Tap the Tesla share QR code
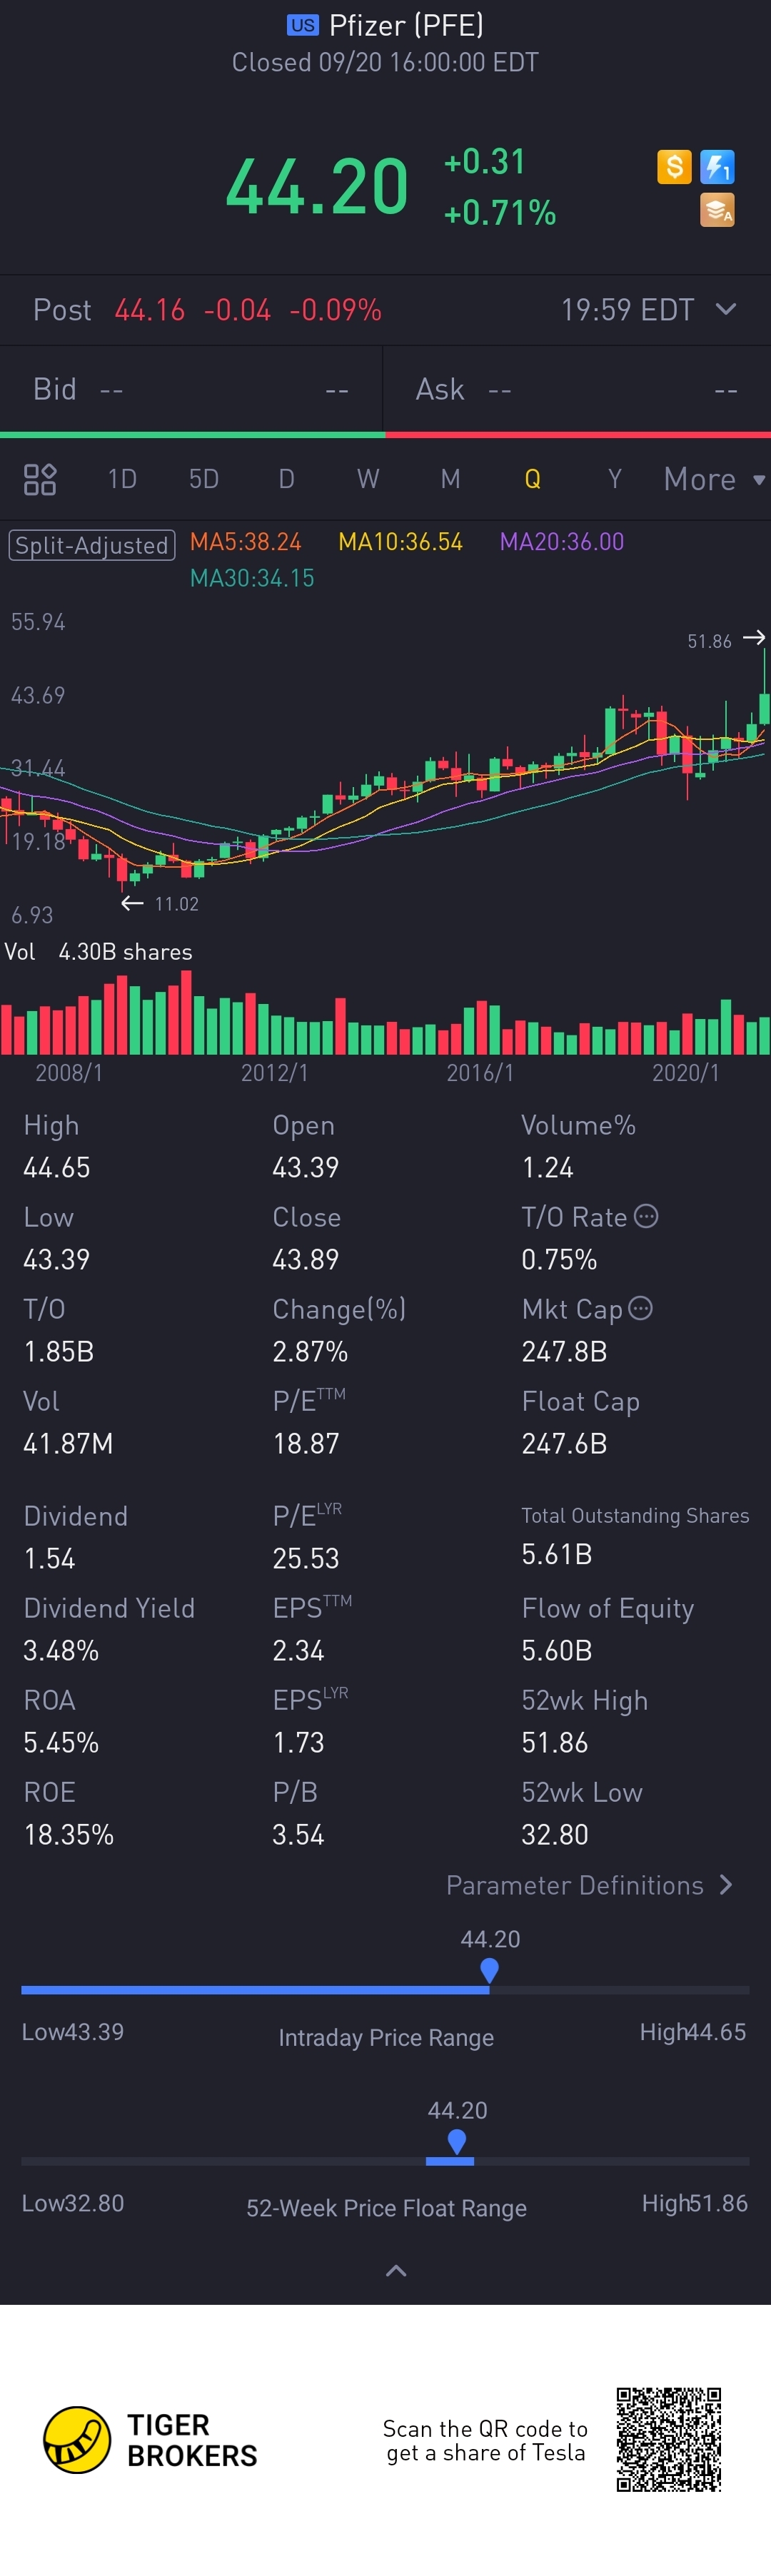The width and height of the screenshot is (771, 2576). click(668, 2439)
